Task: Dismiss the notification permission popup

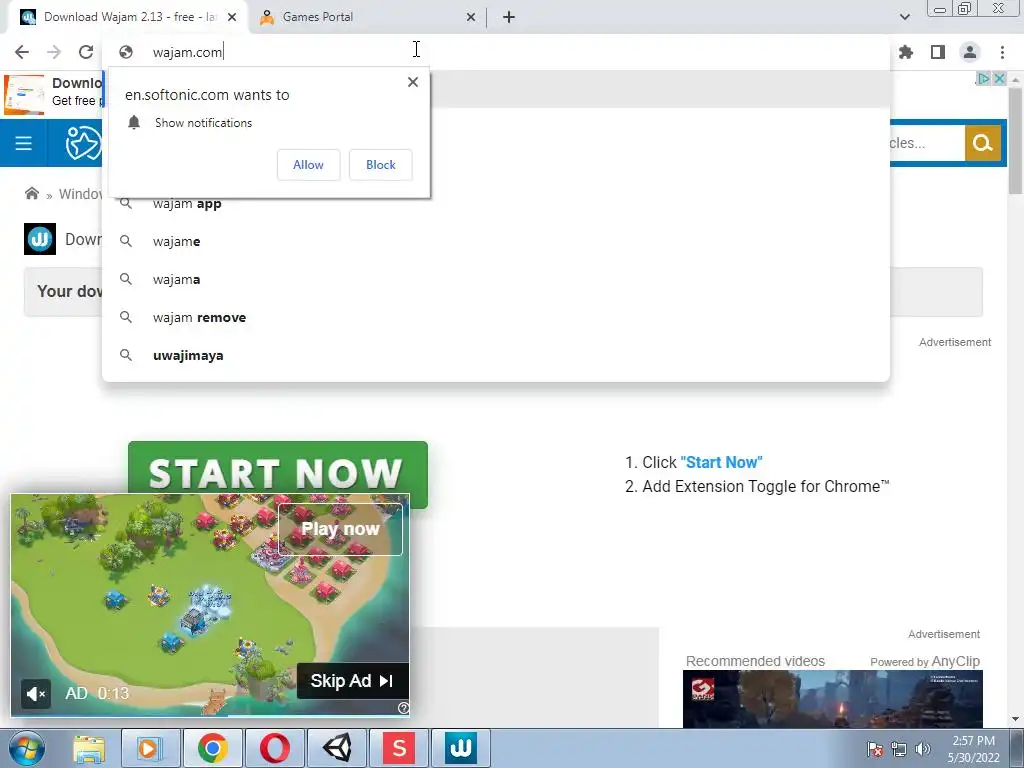Action: pyautogui.click(x=413, y=82)
